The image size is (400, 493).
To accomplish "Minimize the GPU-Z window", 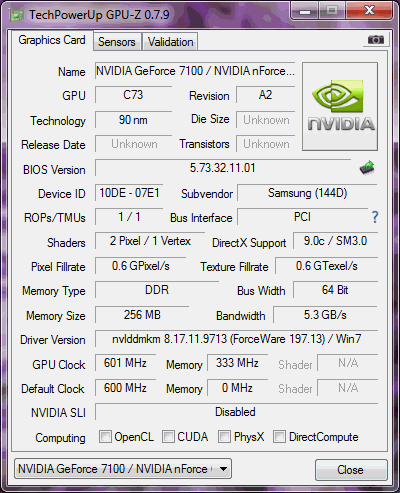I will (305, 11).
